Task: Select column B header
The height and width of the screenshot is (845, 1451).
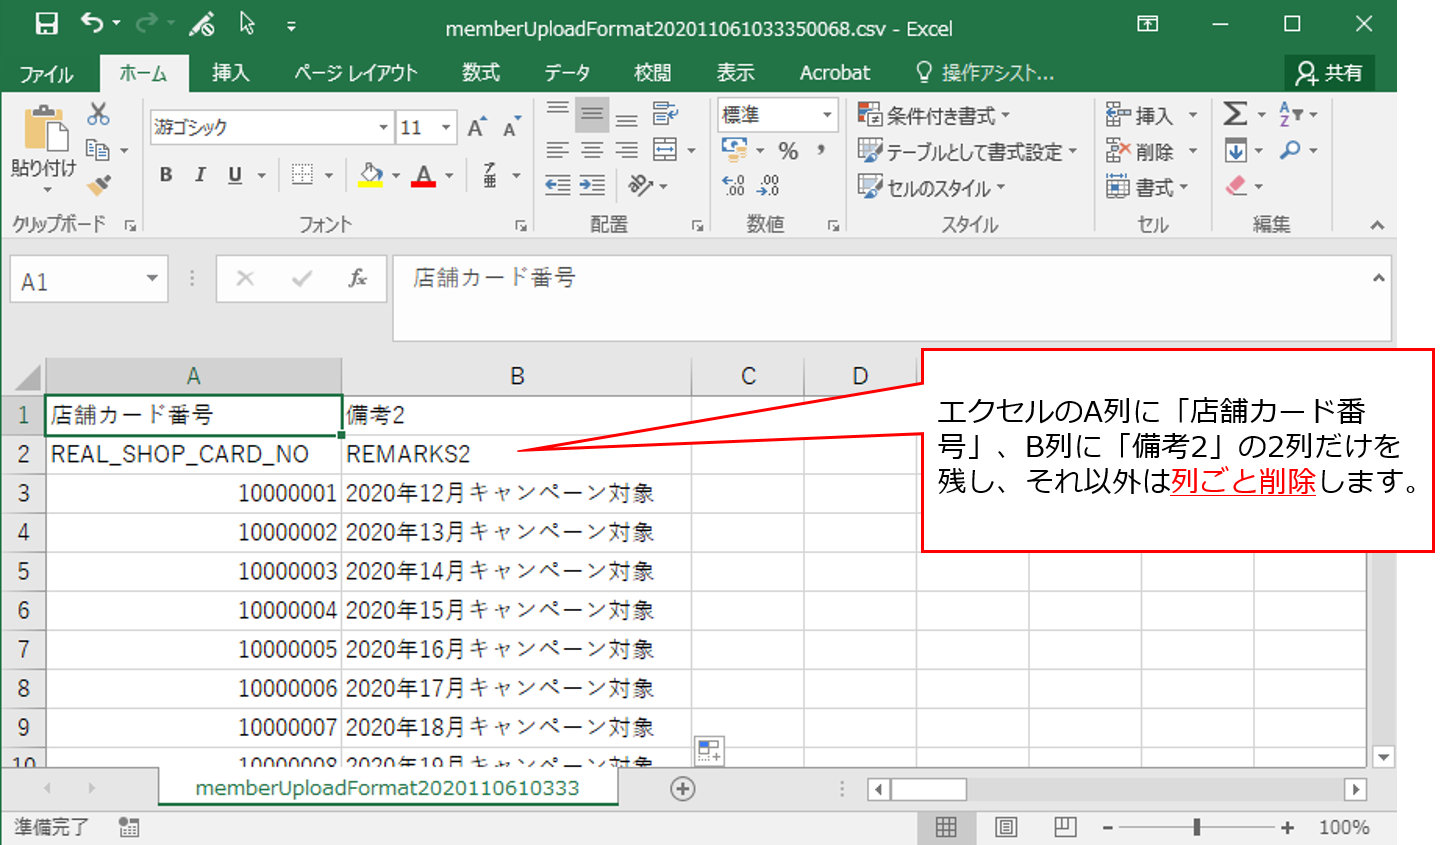Action: click(x=517, y=376)
